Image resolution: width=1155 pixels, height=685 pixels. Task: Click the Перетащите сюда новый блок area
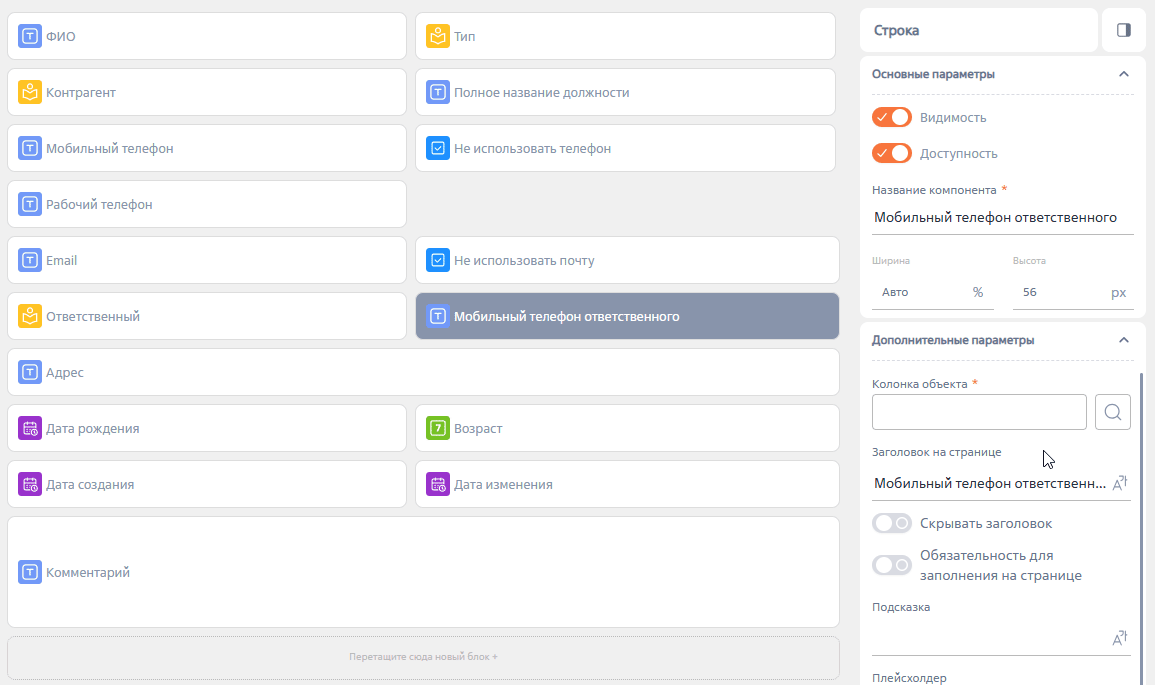click(424, 657)
